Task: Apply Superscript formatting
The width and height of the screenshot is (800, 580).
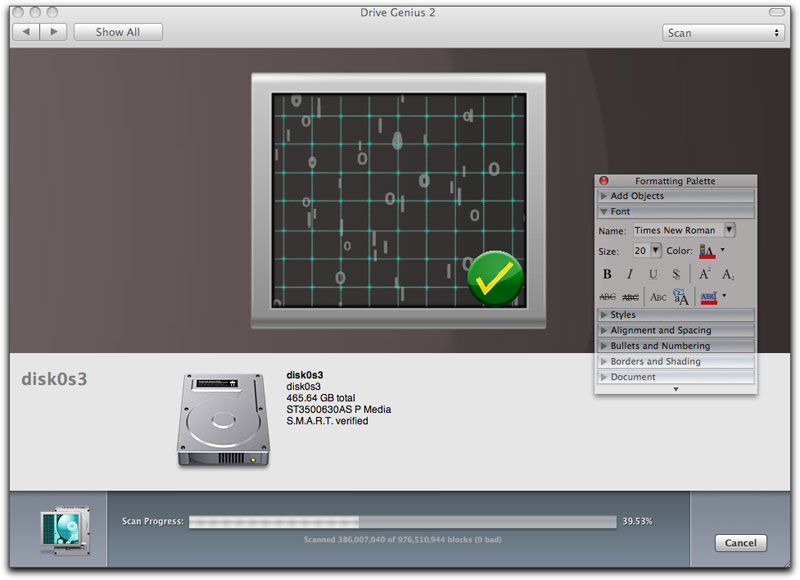Action: (x=705, y=274)
